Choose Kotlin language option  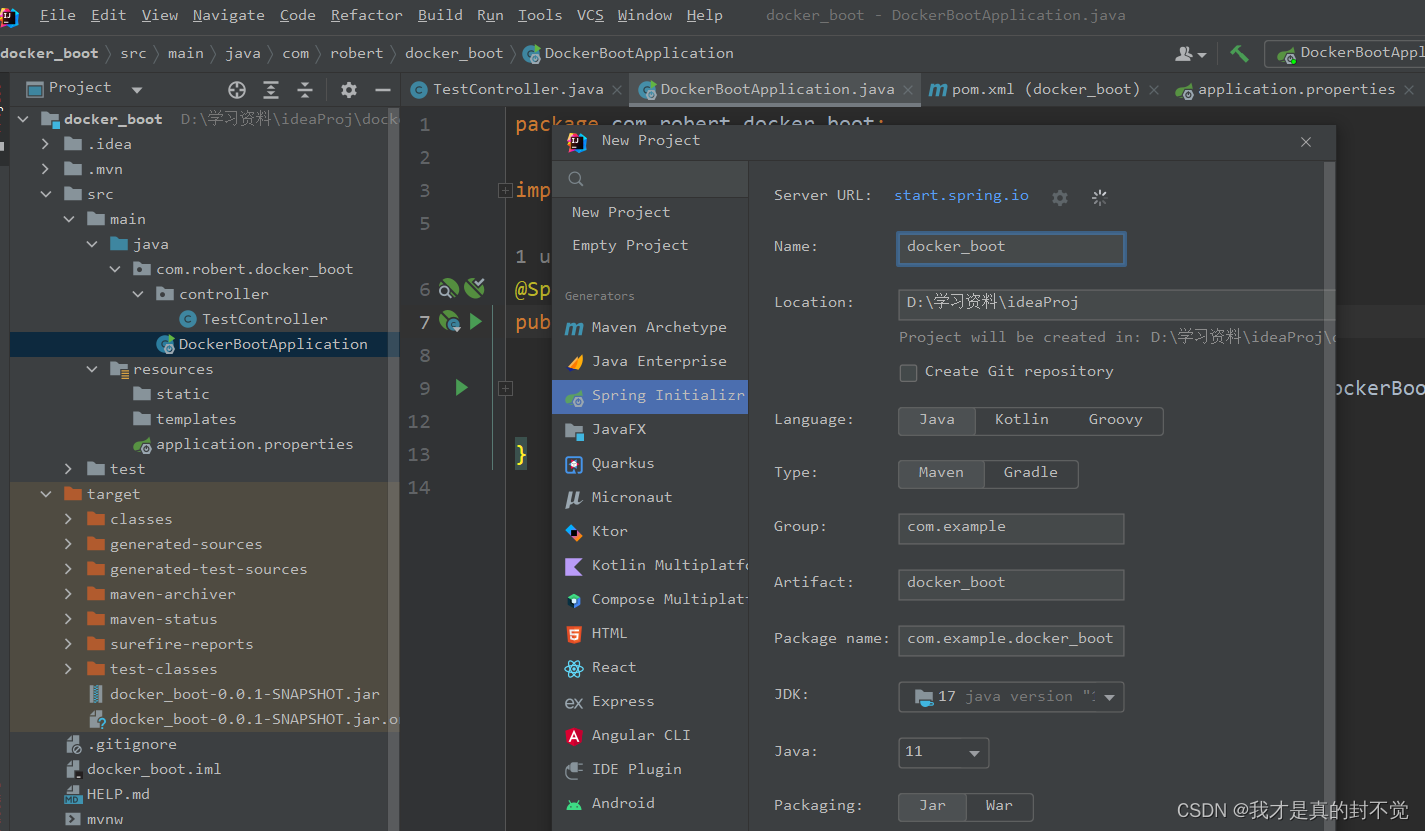[x=1022, y=420]
